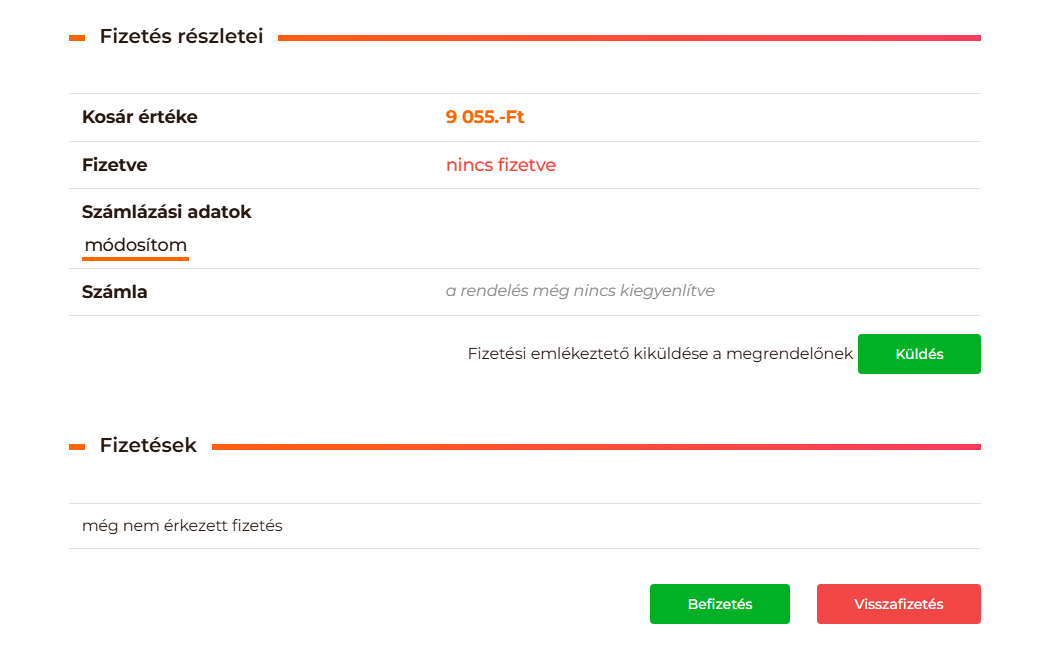The height and width of the screenshot is (646, 1040).
Task: Click the 'még nem érkezett fizetés' message
Action: (182, 526)
